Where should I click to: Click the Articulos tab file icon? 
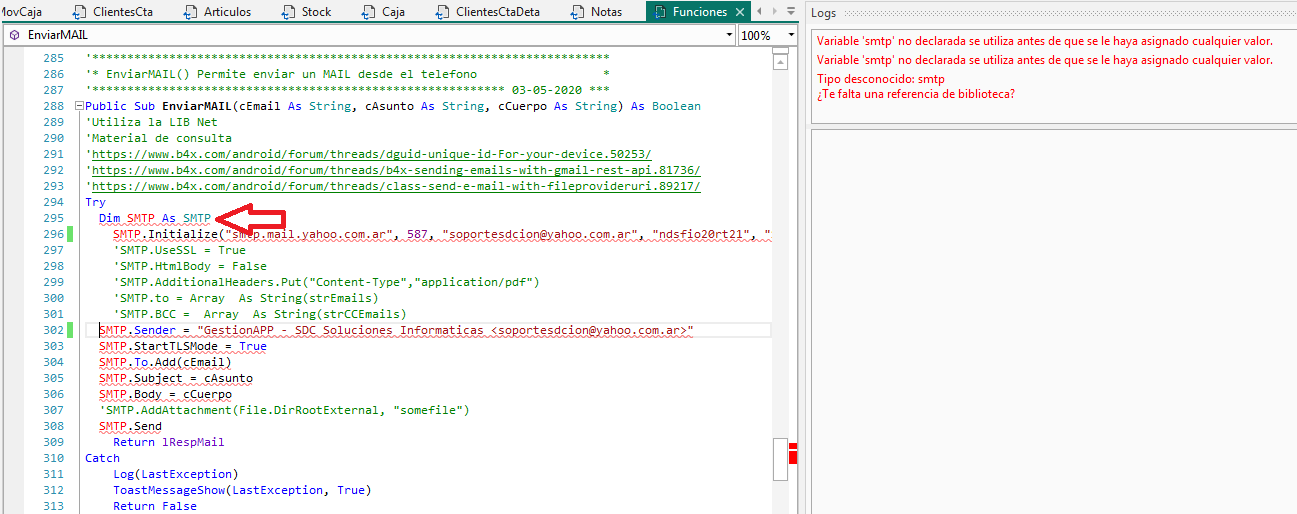[x=191, y=12]
